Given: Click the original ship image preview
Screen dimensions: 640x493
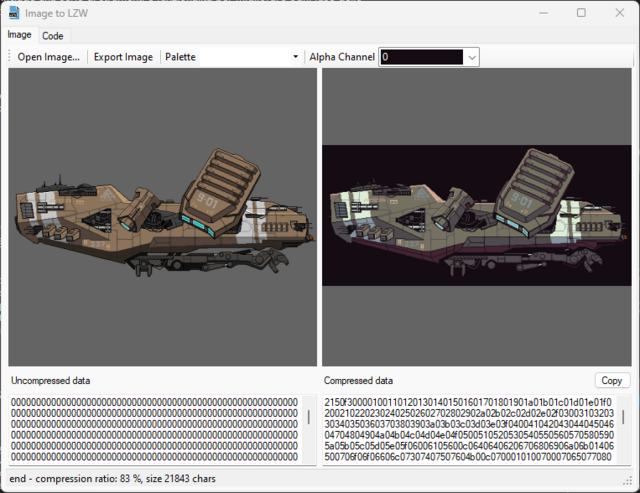Looking at the screenshot, I should [x=162, y=217].
